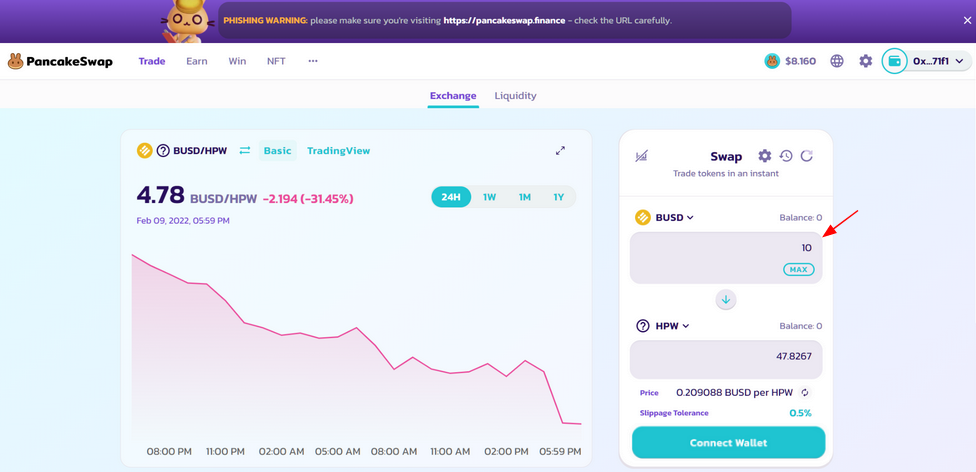Refresh the swap price icon
Screen dimensions: 976x472
807,156
